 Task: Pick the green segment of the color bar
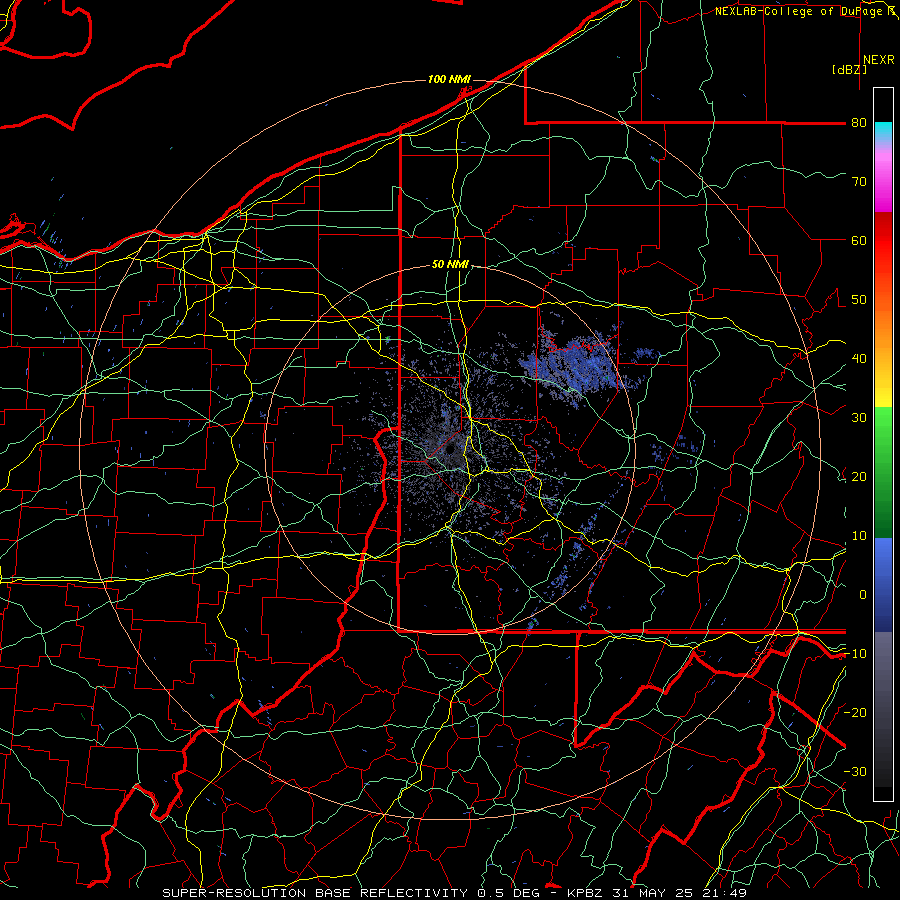883,471
